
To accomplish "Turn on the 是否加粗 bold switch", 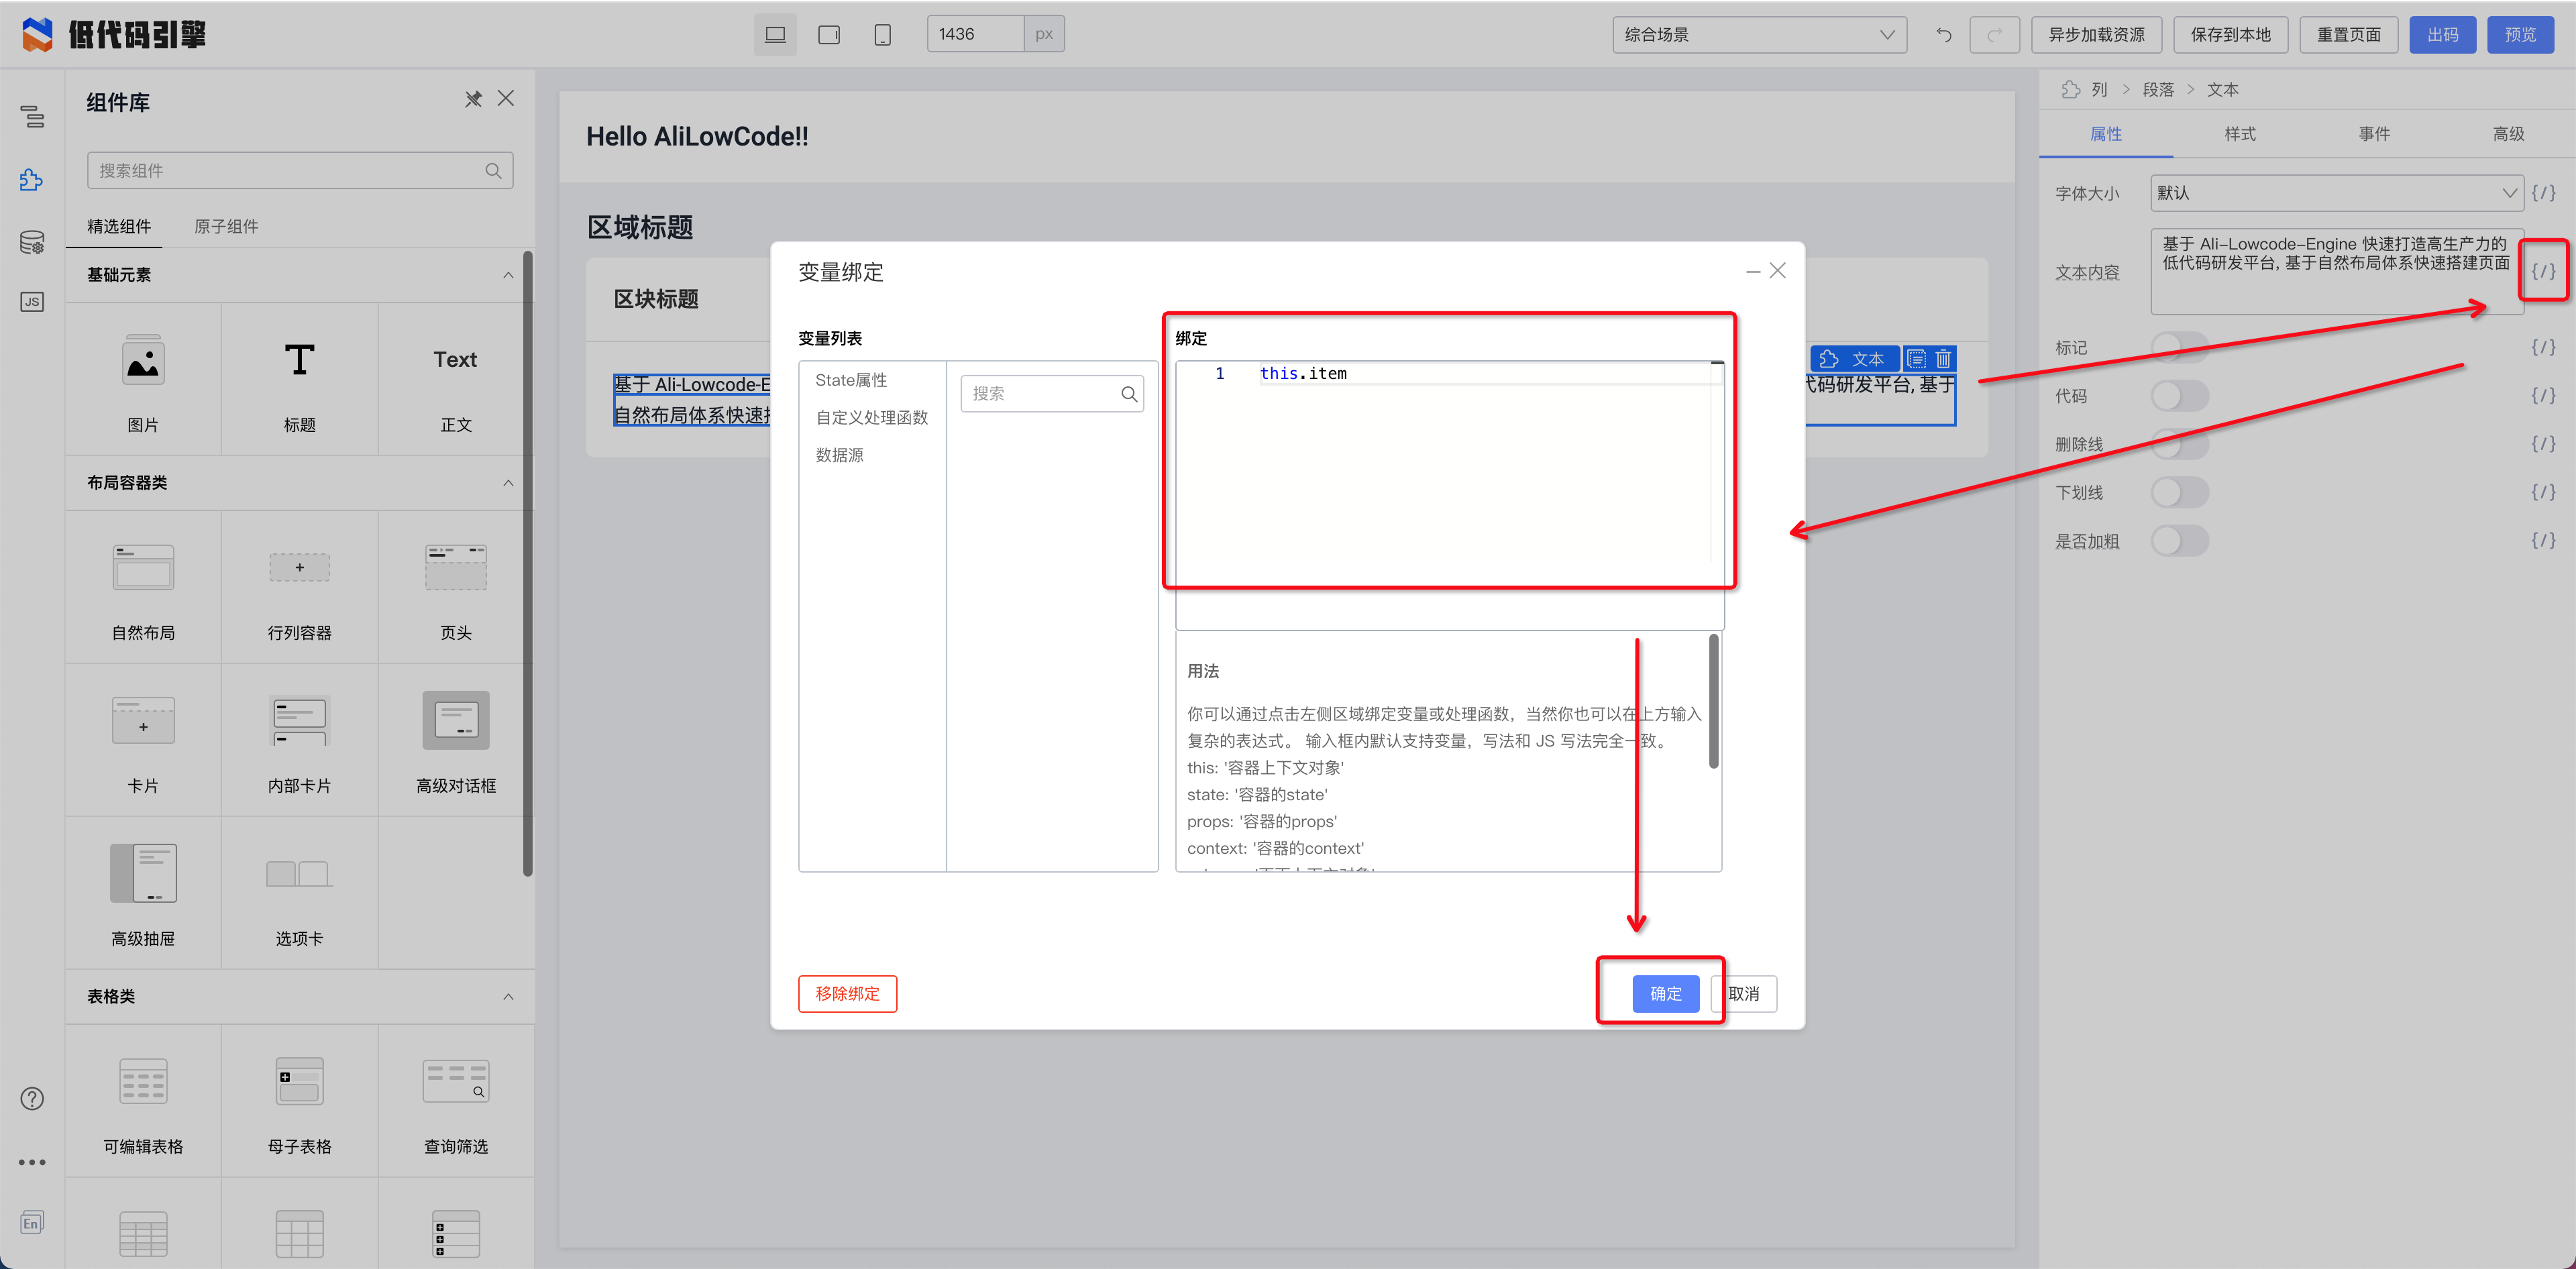I will click(2179, 541).
